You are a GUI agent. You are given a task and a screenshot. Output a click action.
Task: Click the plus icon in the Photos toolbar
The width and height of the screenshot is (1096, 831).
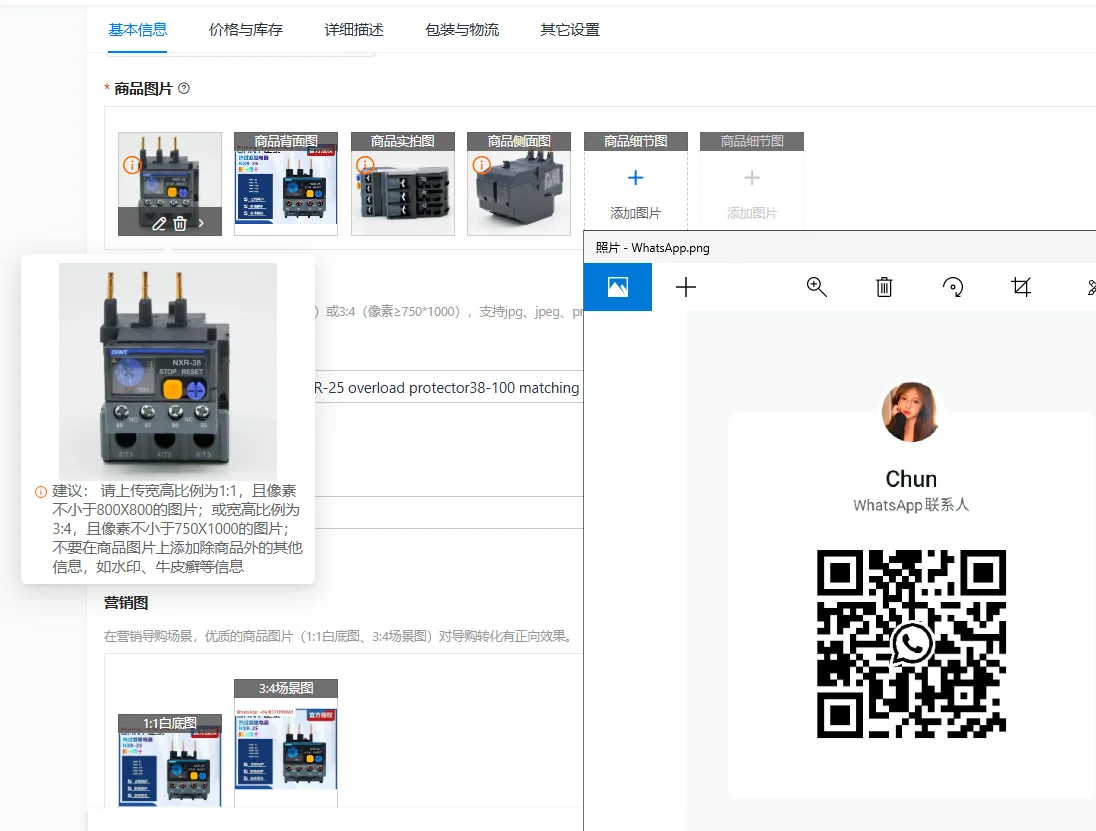[686, 287]
